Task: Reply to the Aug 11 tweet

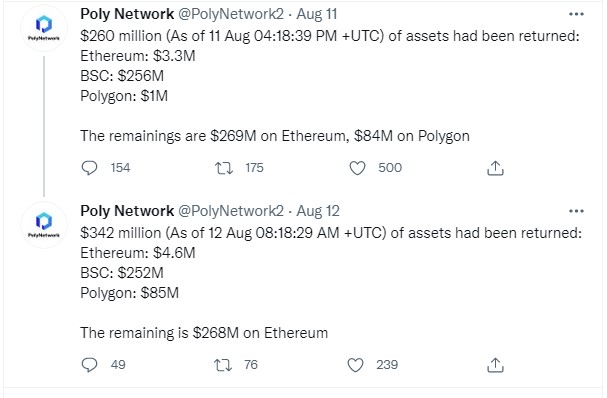Action: (89, 168)
